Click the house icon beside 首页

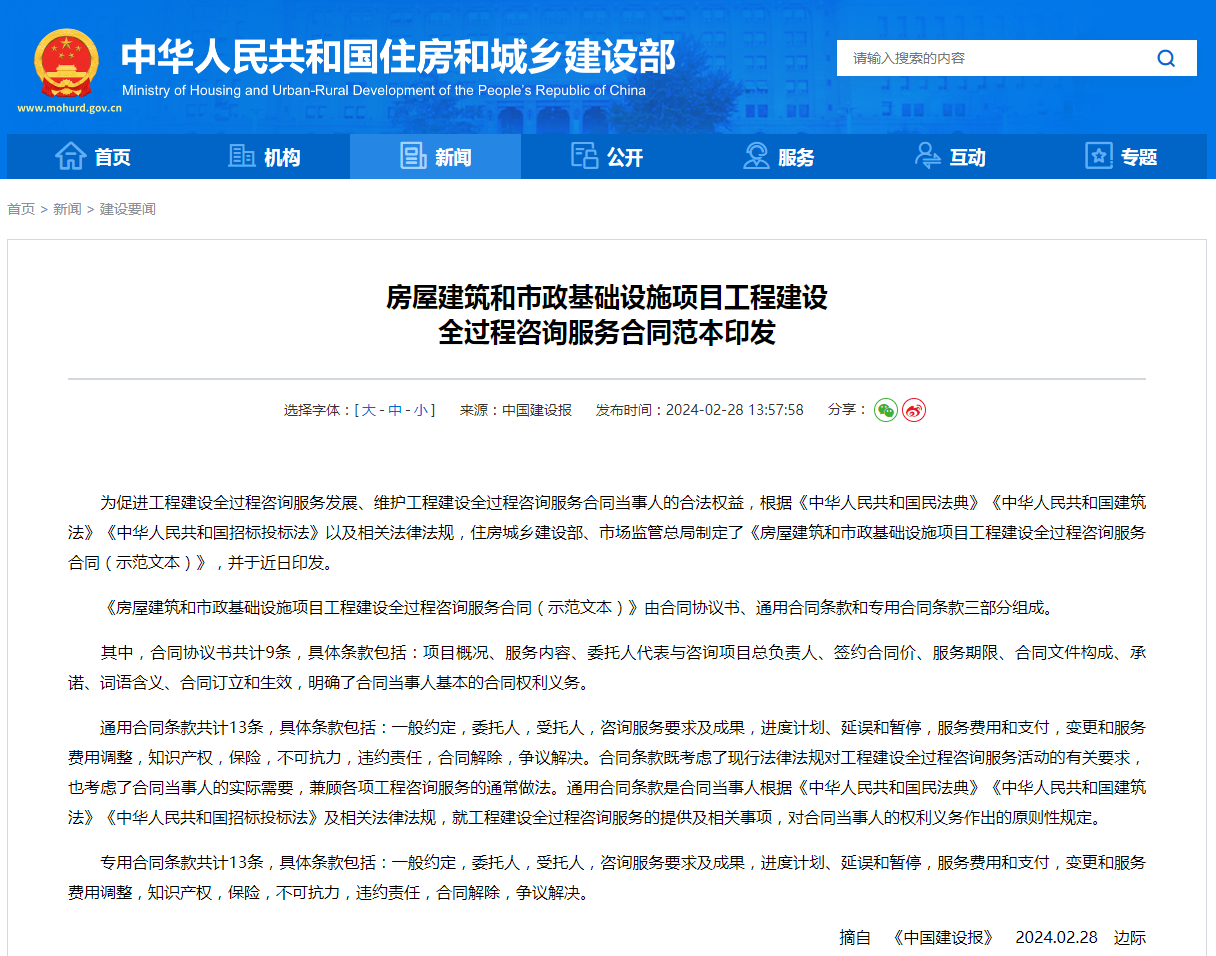pos(71,157)
